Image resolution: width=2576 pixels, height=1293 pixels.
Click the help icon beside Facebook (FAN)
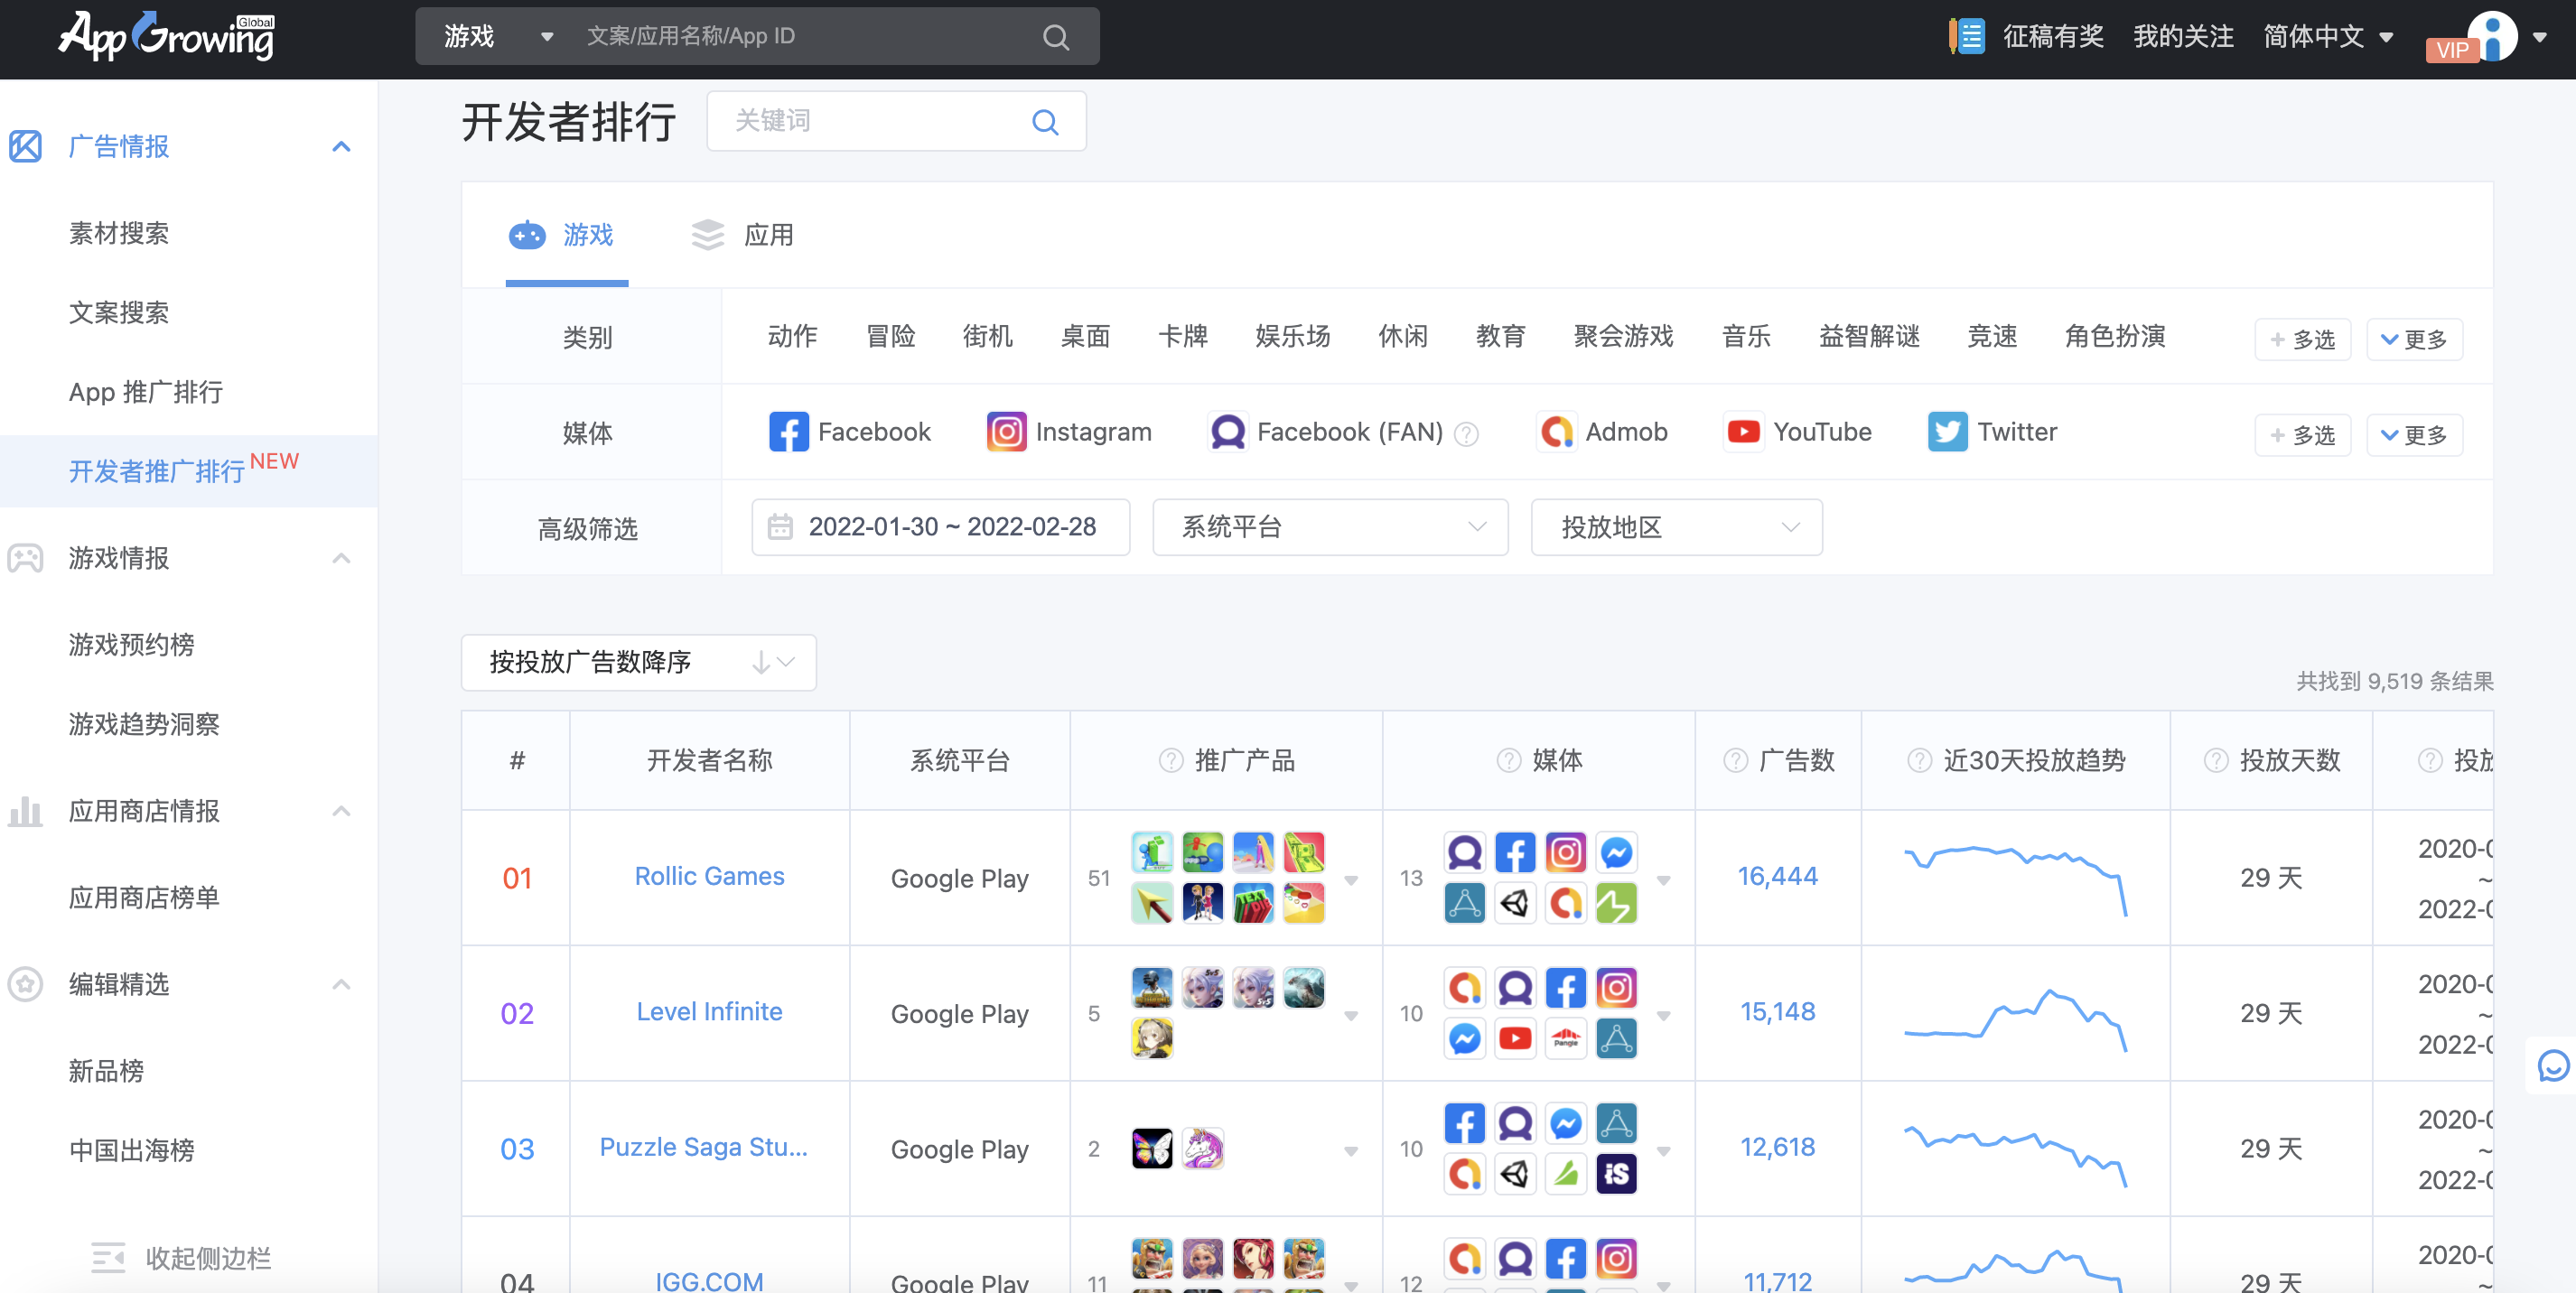pyautogui.click(x=1466, y=434)
